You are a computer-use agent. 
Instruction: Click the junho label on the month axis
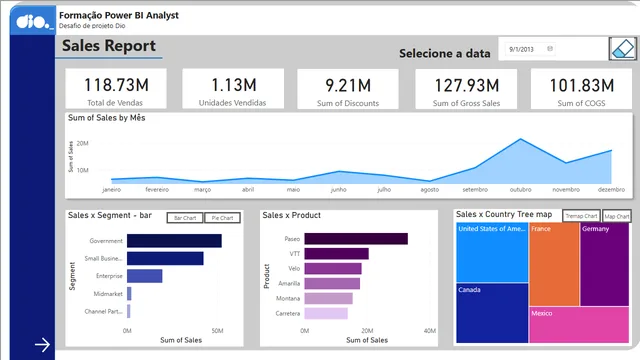(x=339, y=190)
